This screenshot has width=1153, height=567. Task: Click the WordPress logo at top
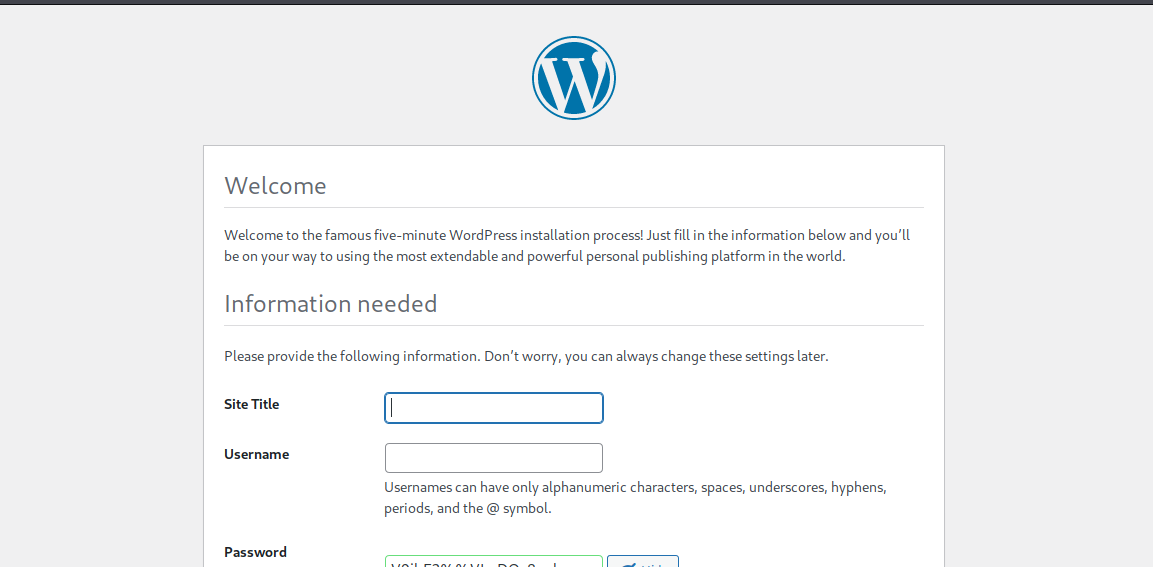574,78
